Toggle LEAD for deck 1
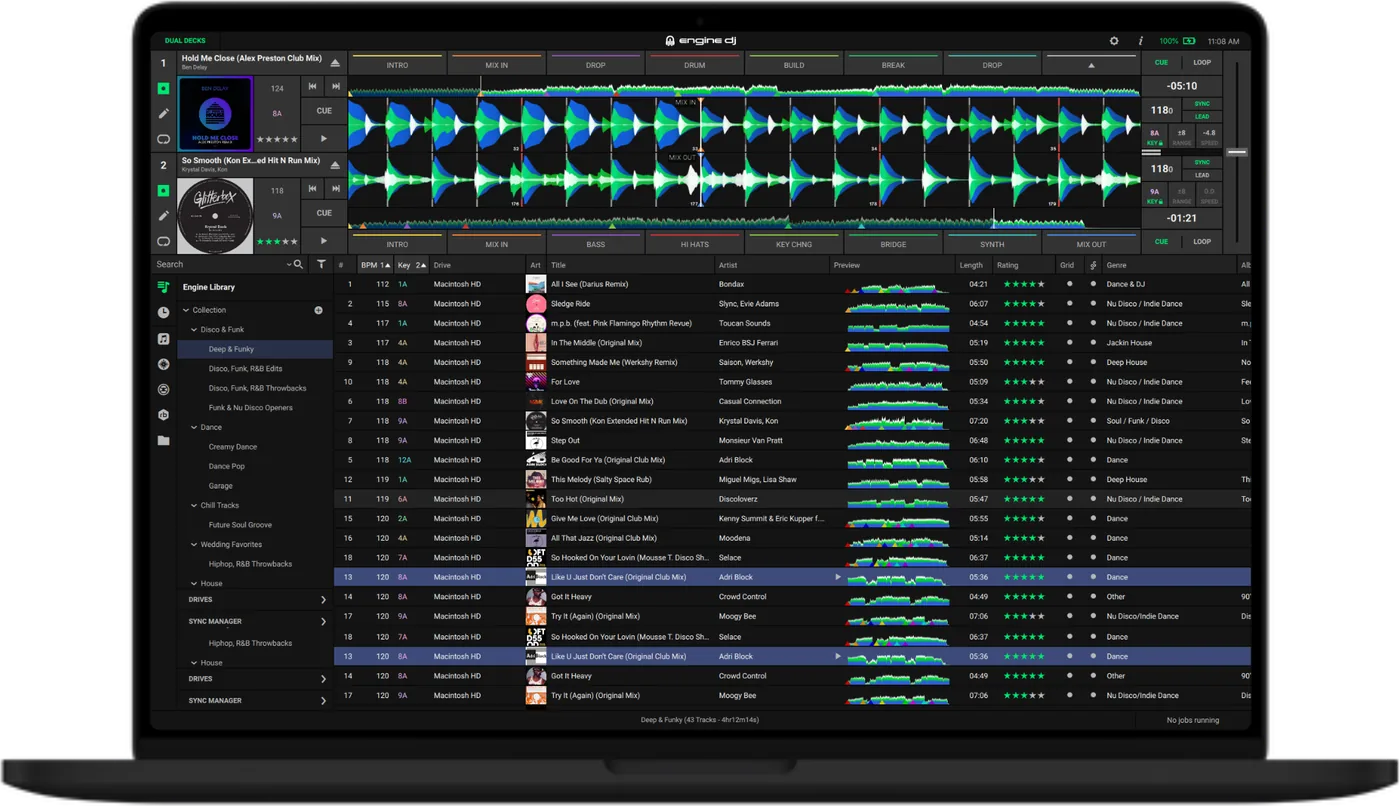Screen dimensions: 1400x806 click(1202, 117)
